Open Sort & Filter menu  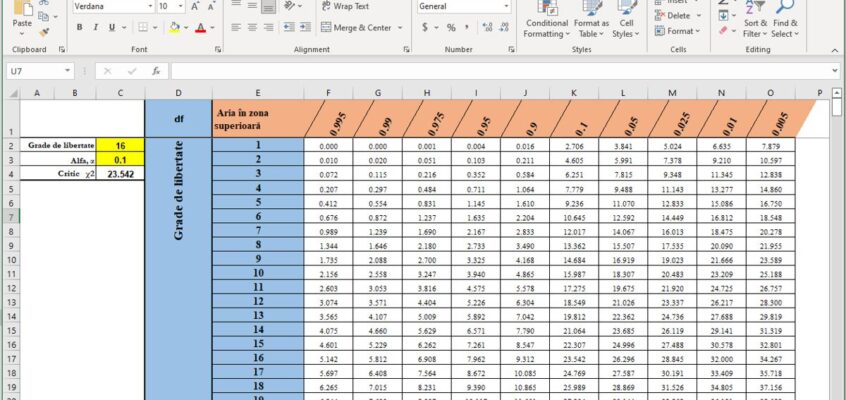[755, 20]
